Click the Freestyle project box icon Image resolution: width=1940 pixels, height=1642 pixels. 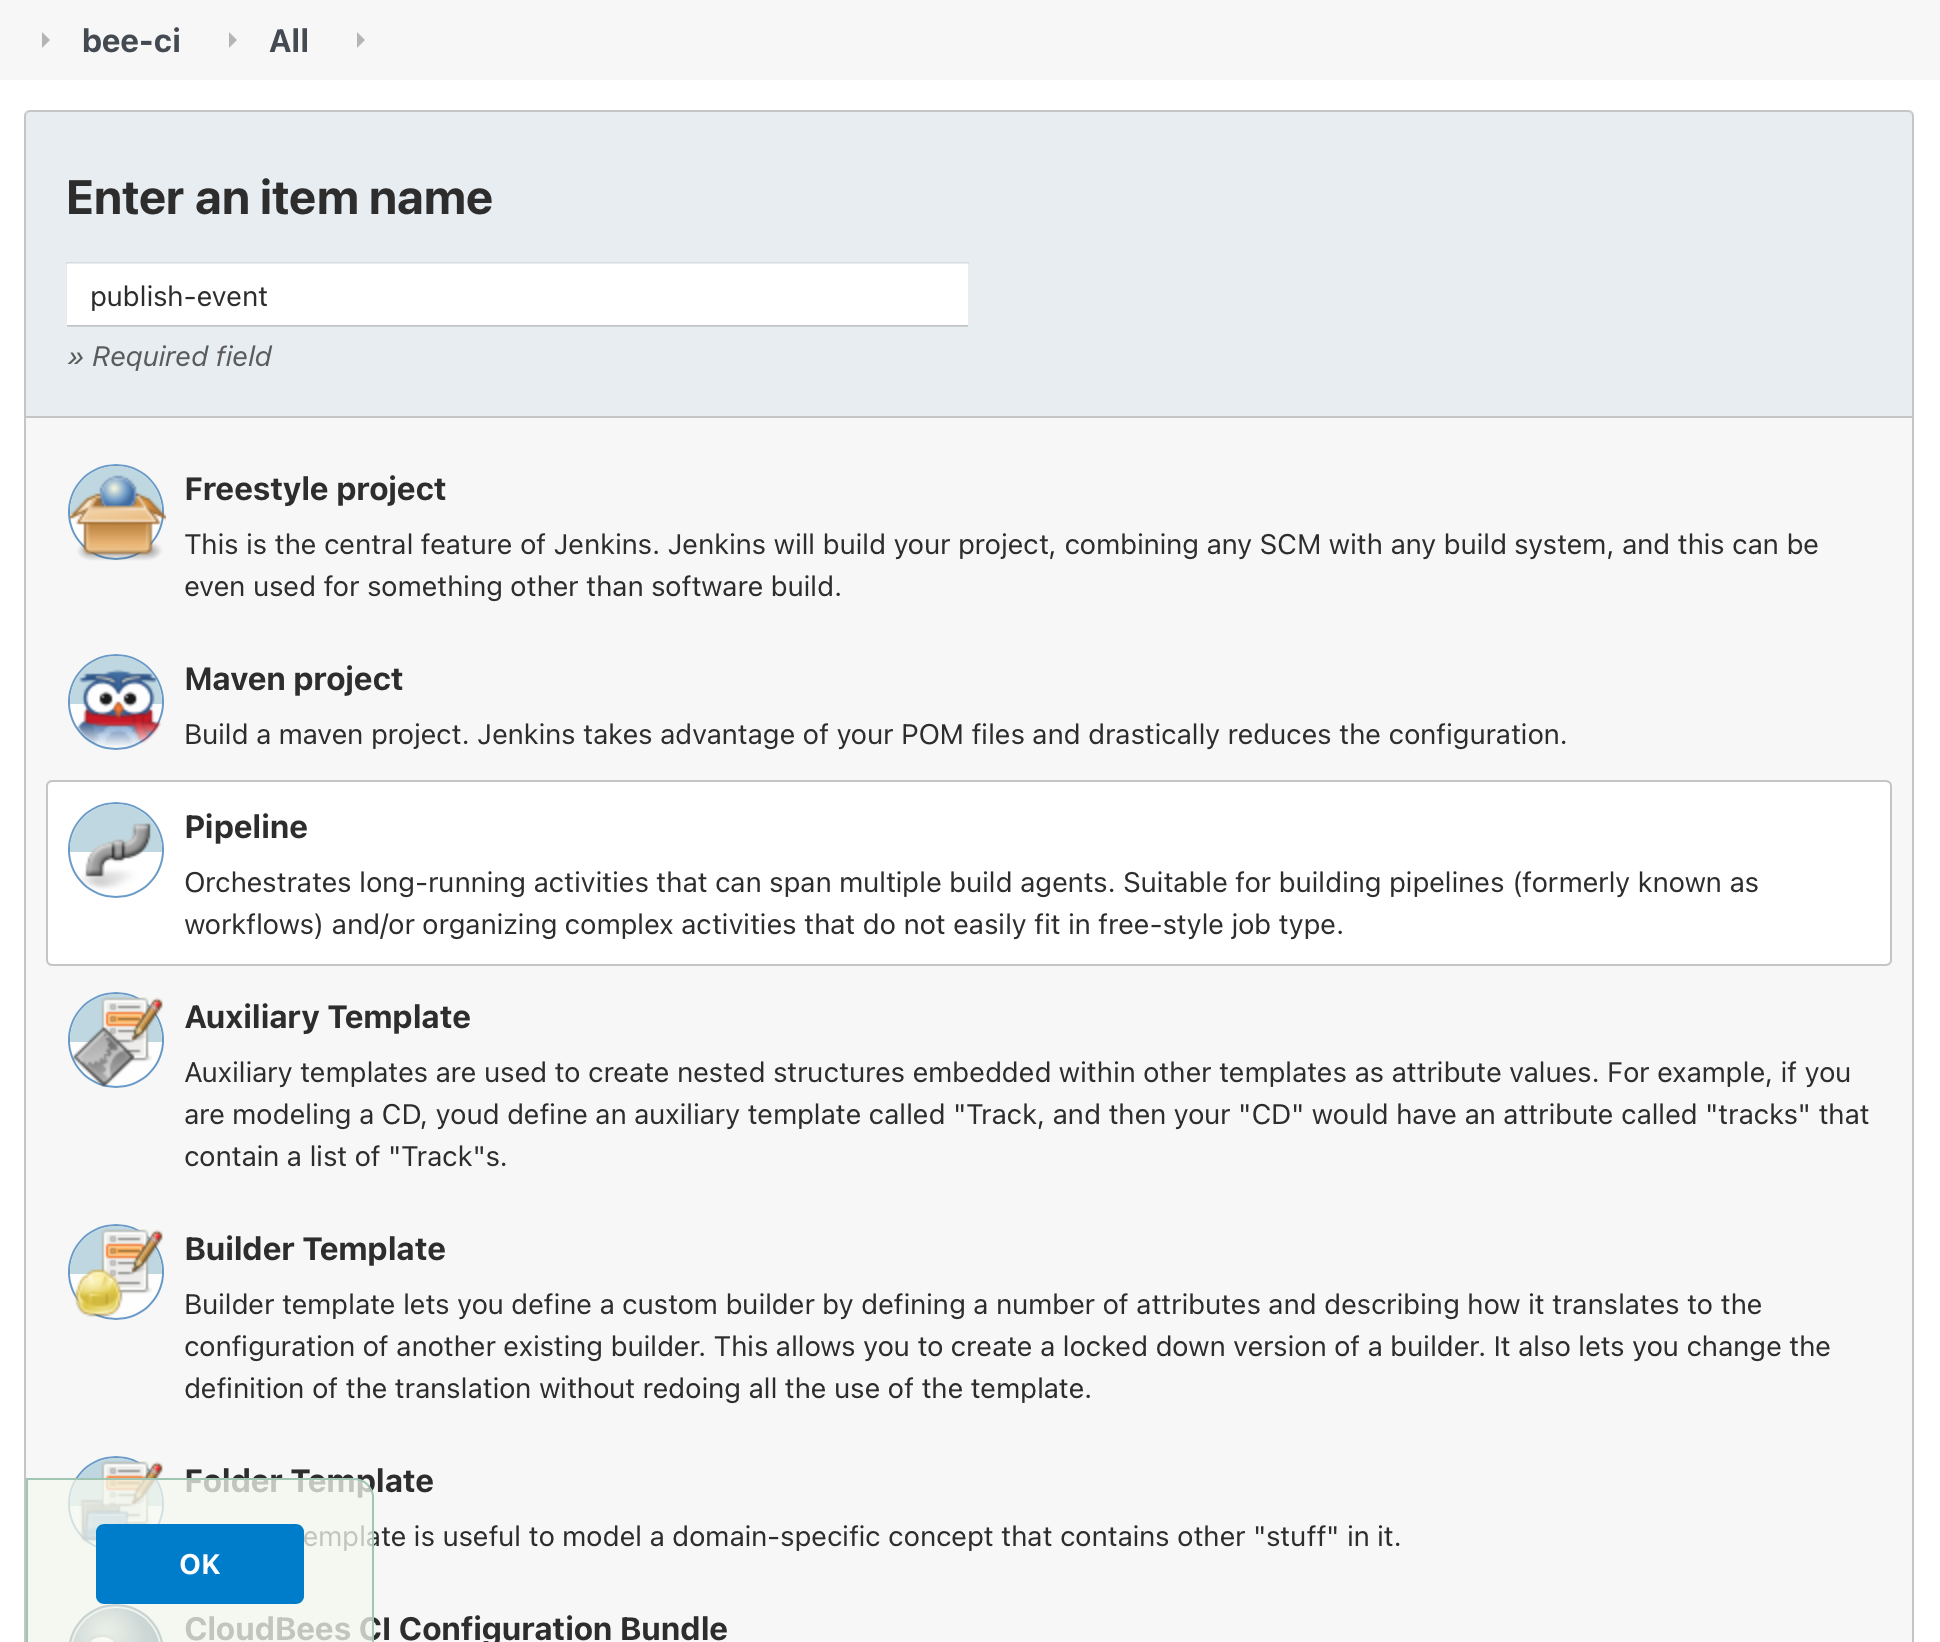115,511
